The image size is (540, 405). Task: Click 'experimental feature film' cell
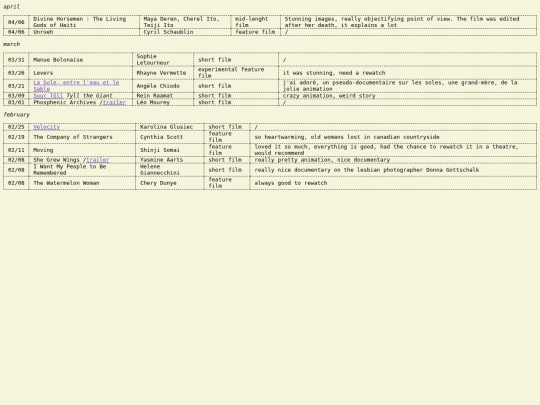click(236, 73)
